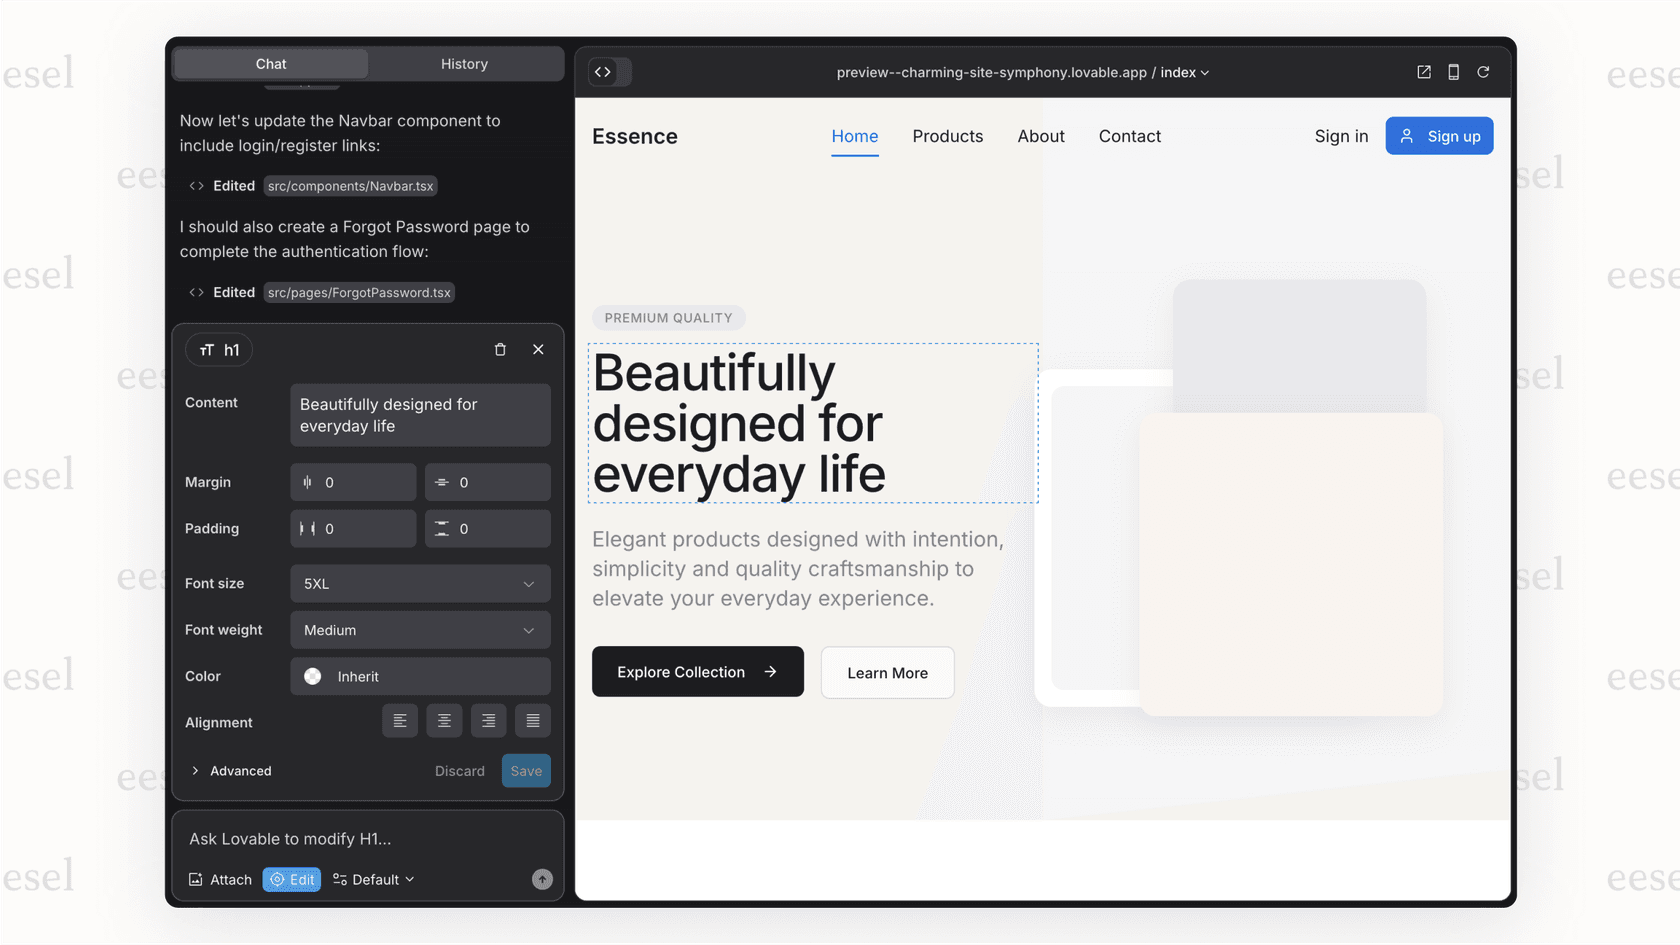Open the Font size dropdown
Viewport: 1680px width, 945px height.
coord(419,583)
